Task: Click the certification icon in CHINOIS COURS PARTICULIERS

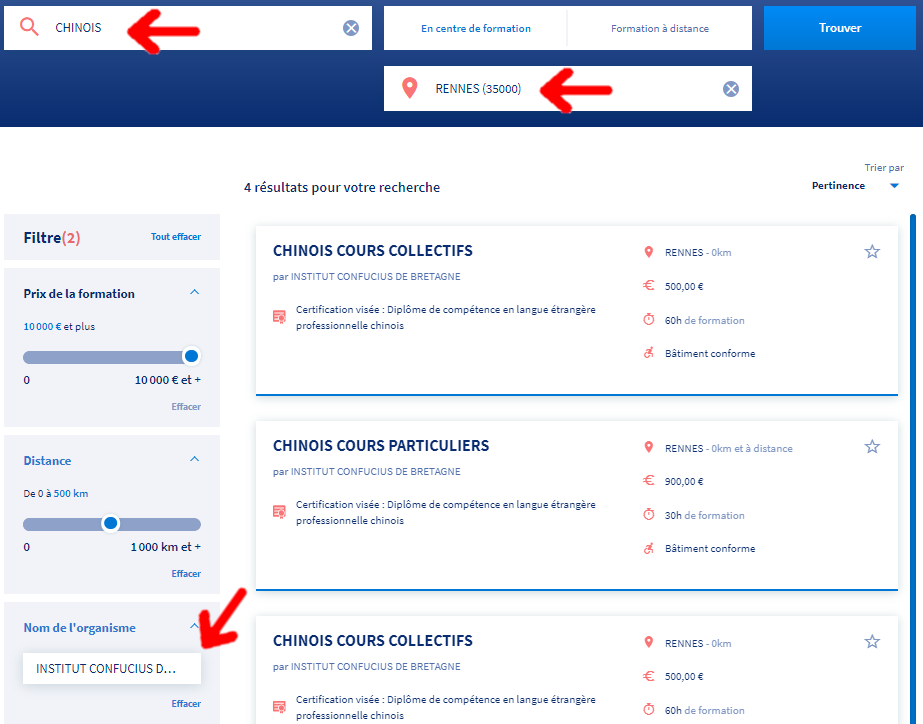Action: tap(280, 512)
